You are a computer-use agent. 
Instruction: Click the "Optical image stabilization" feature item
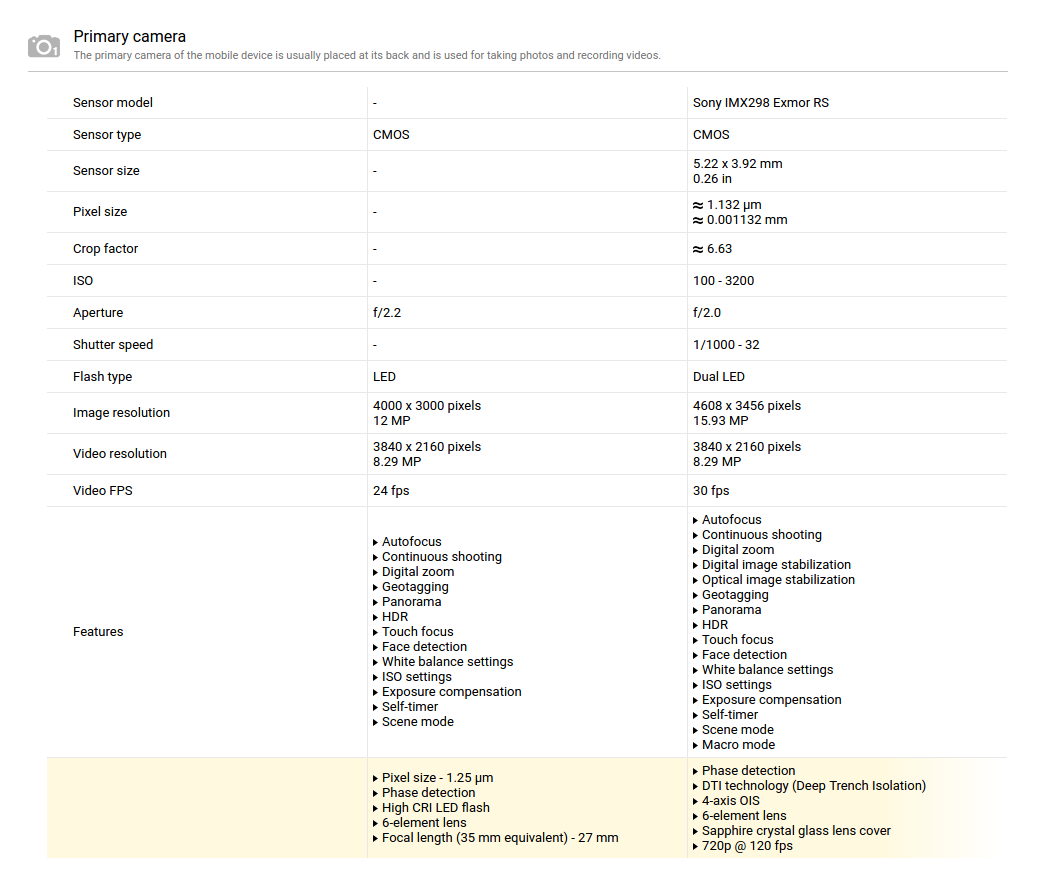tap(778, 580)
